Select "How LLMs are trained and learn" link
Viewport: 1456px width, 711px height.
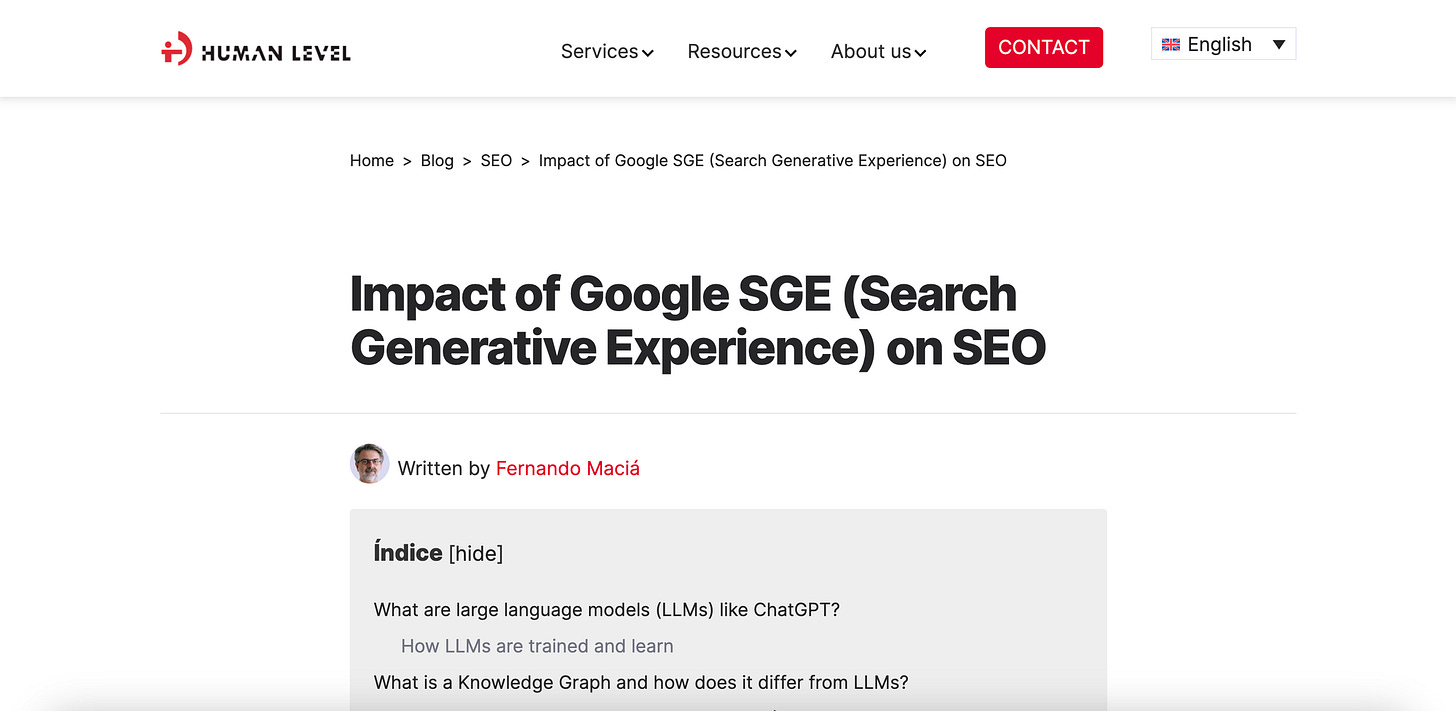pyautogui.click(x=537, y=646)
